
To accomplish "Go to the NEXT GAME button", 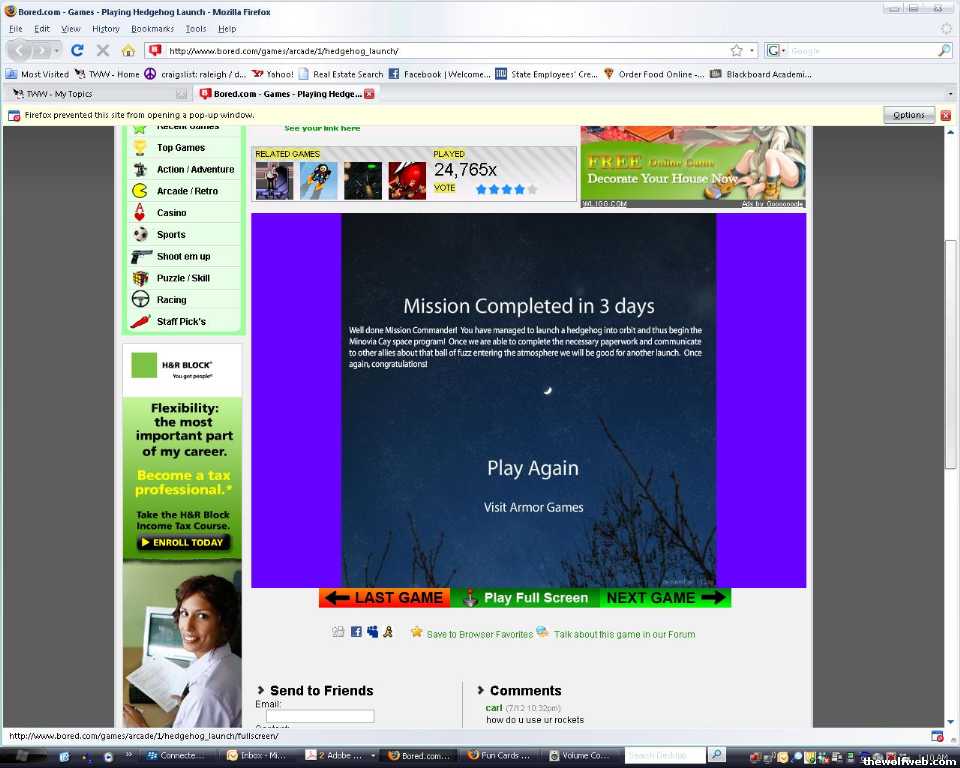I will coord(665,598).
